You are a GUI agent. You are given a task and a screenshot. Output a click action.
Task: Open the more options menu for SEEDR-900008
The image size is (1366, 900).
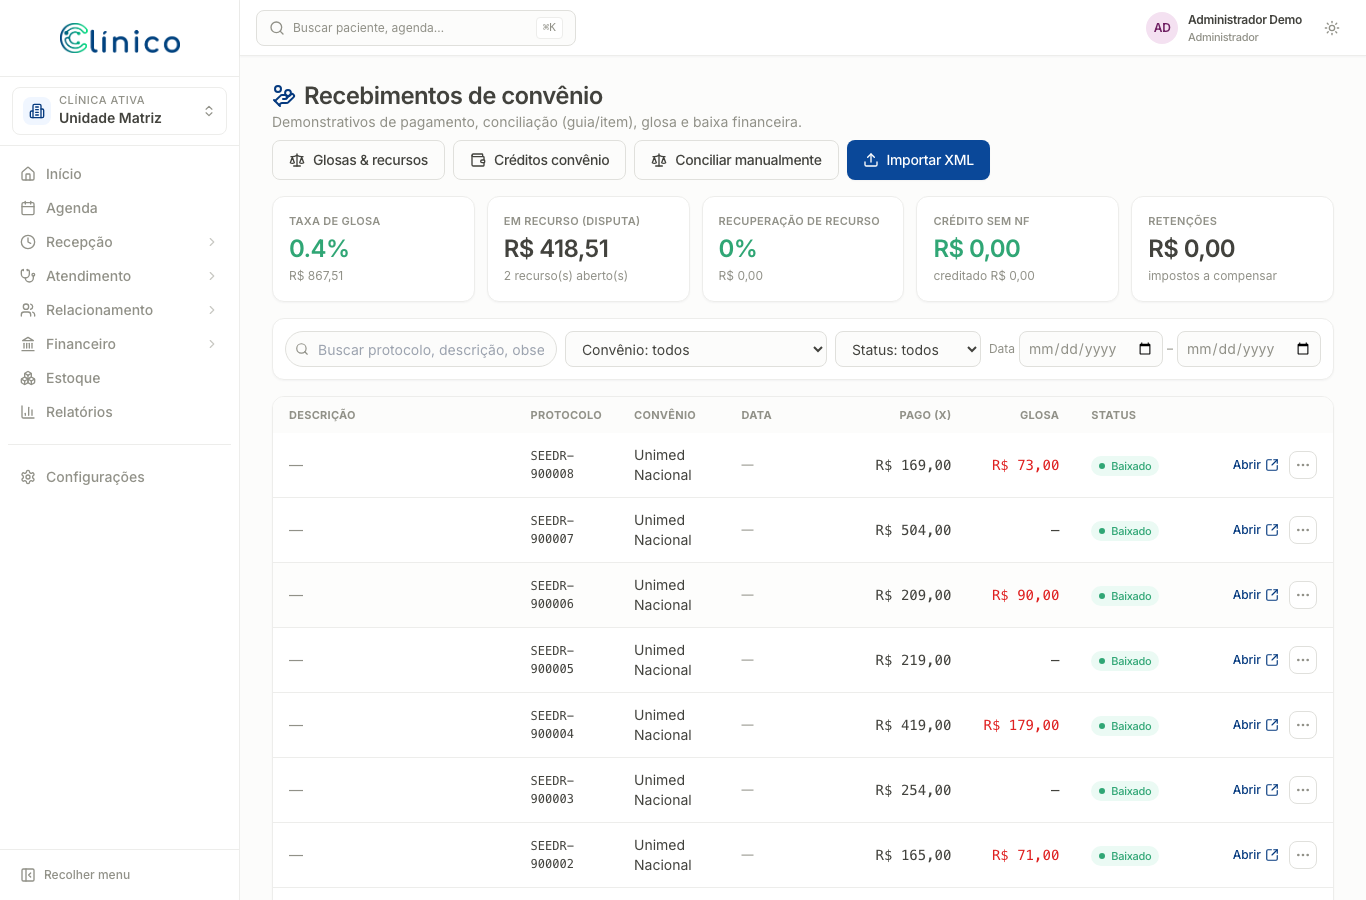coord(1303,465)
